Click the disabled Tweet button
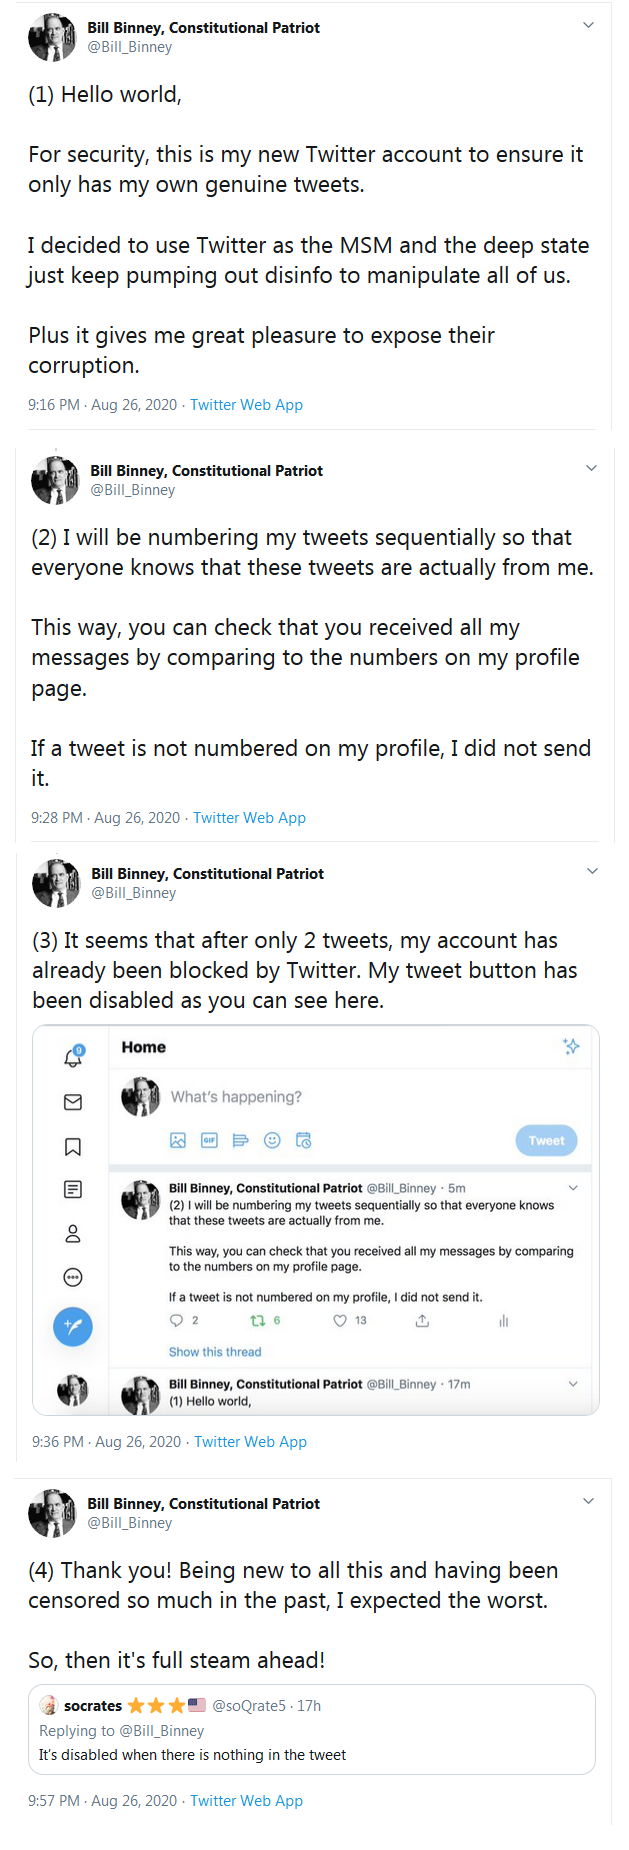Image resolution: width=629 pixels, height=1850 pixels. coord(546,1140)
